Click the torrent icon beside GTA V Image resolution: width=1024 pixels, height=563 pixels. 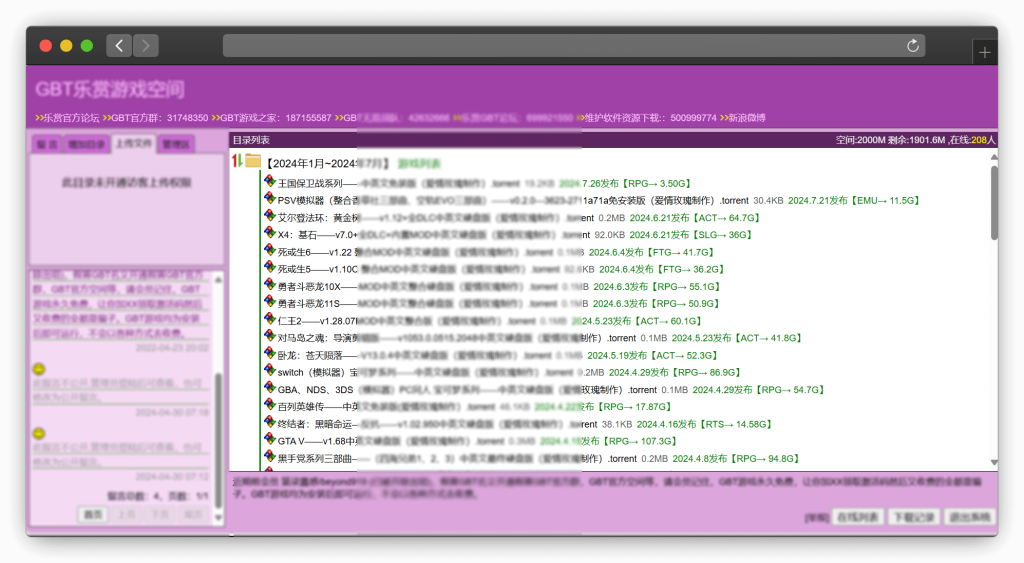tap(269, 439)
